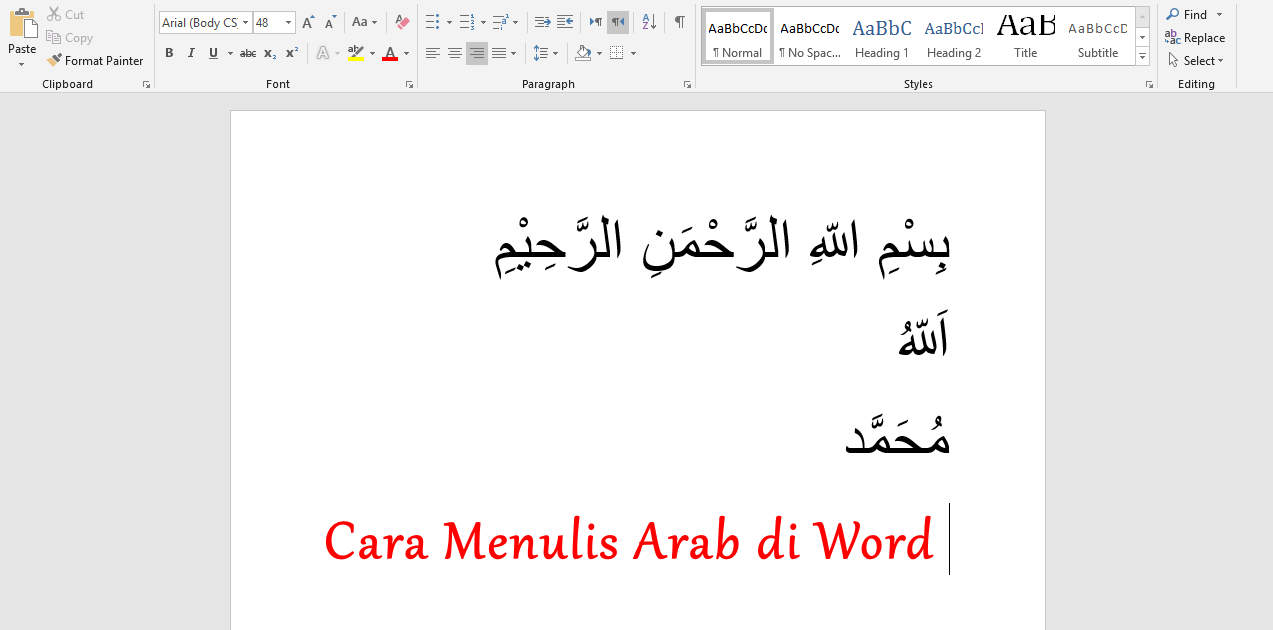Justify the text
The image size is (1273, 630).
coord(499,53)
